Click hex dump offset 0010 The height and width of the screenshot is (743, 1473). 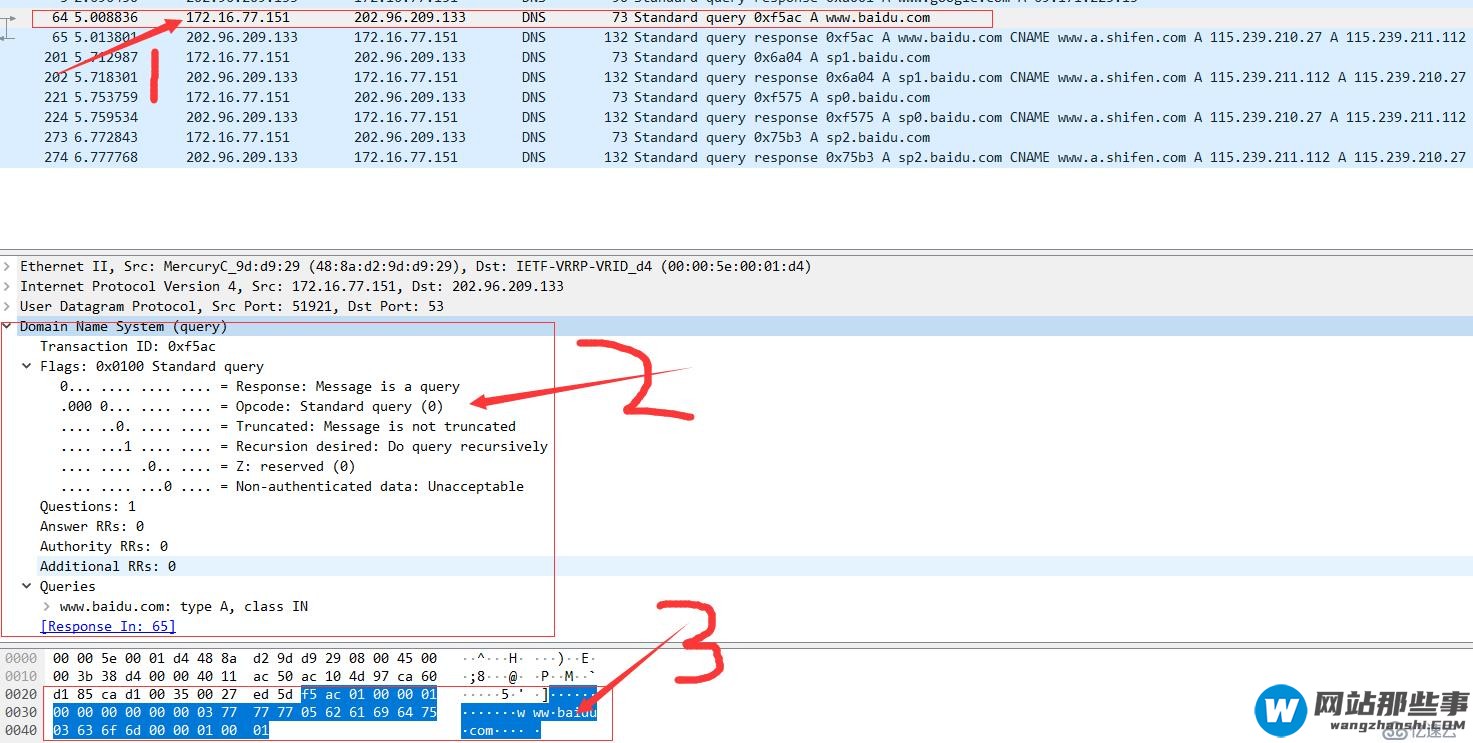point(21,676)
